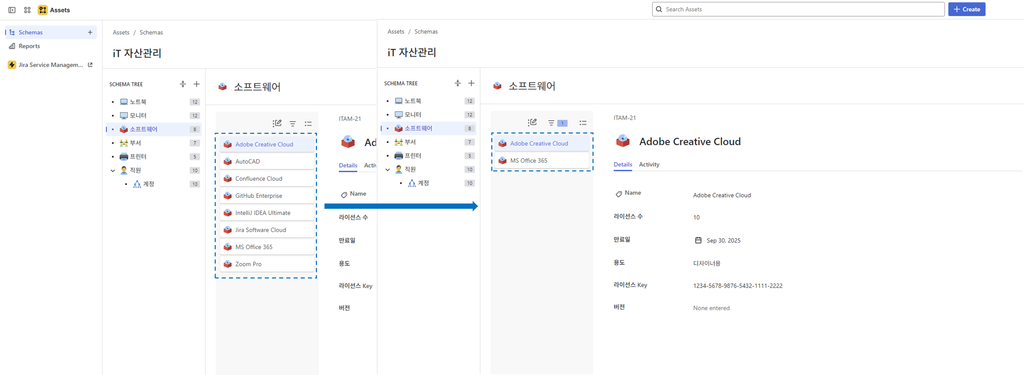This screenshot has width=1024, height=375.
Task: Open Zoom Pro in the software list
Action: [266, 264]
